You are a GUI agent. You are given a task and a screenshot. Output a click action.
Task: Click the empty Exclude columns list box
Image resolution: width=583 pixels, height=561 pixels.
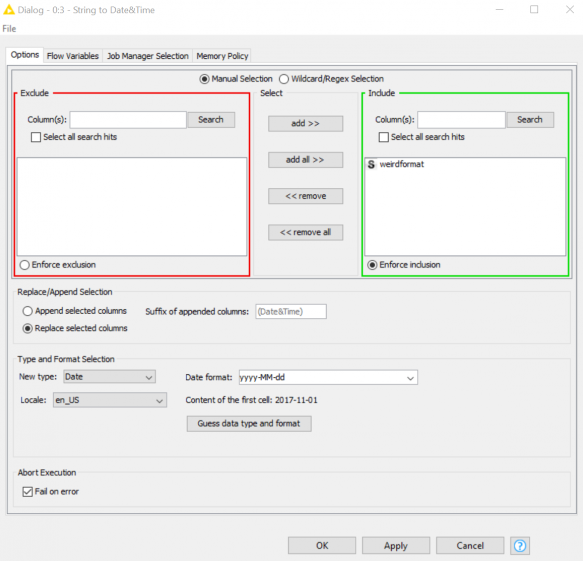point(132,207)
